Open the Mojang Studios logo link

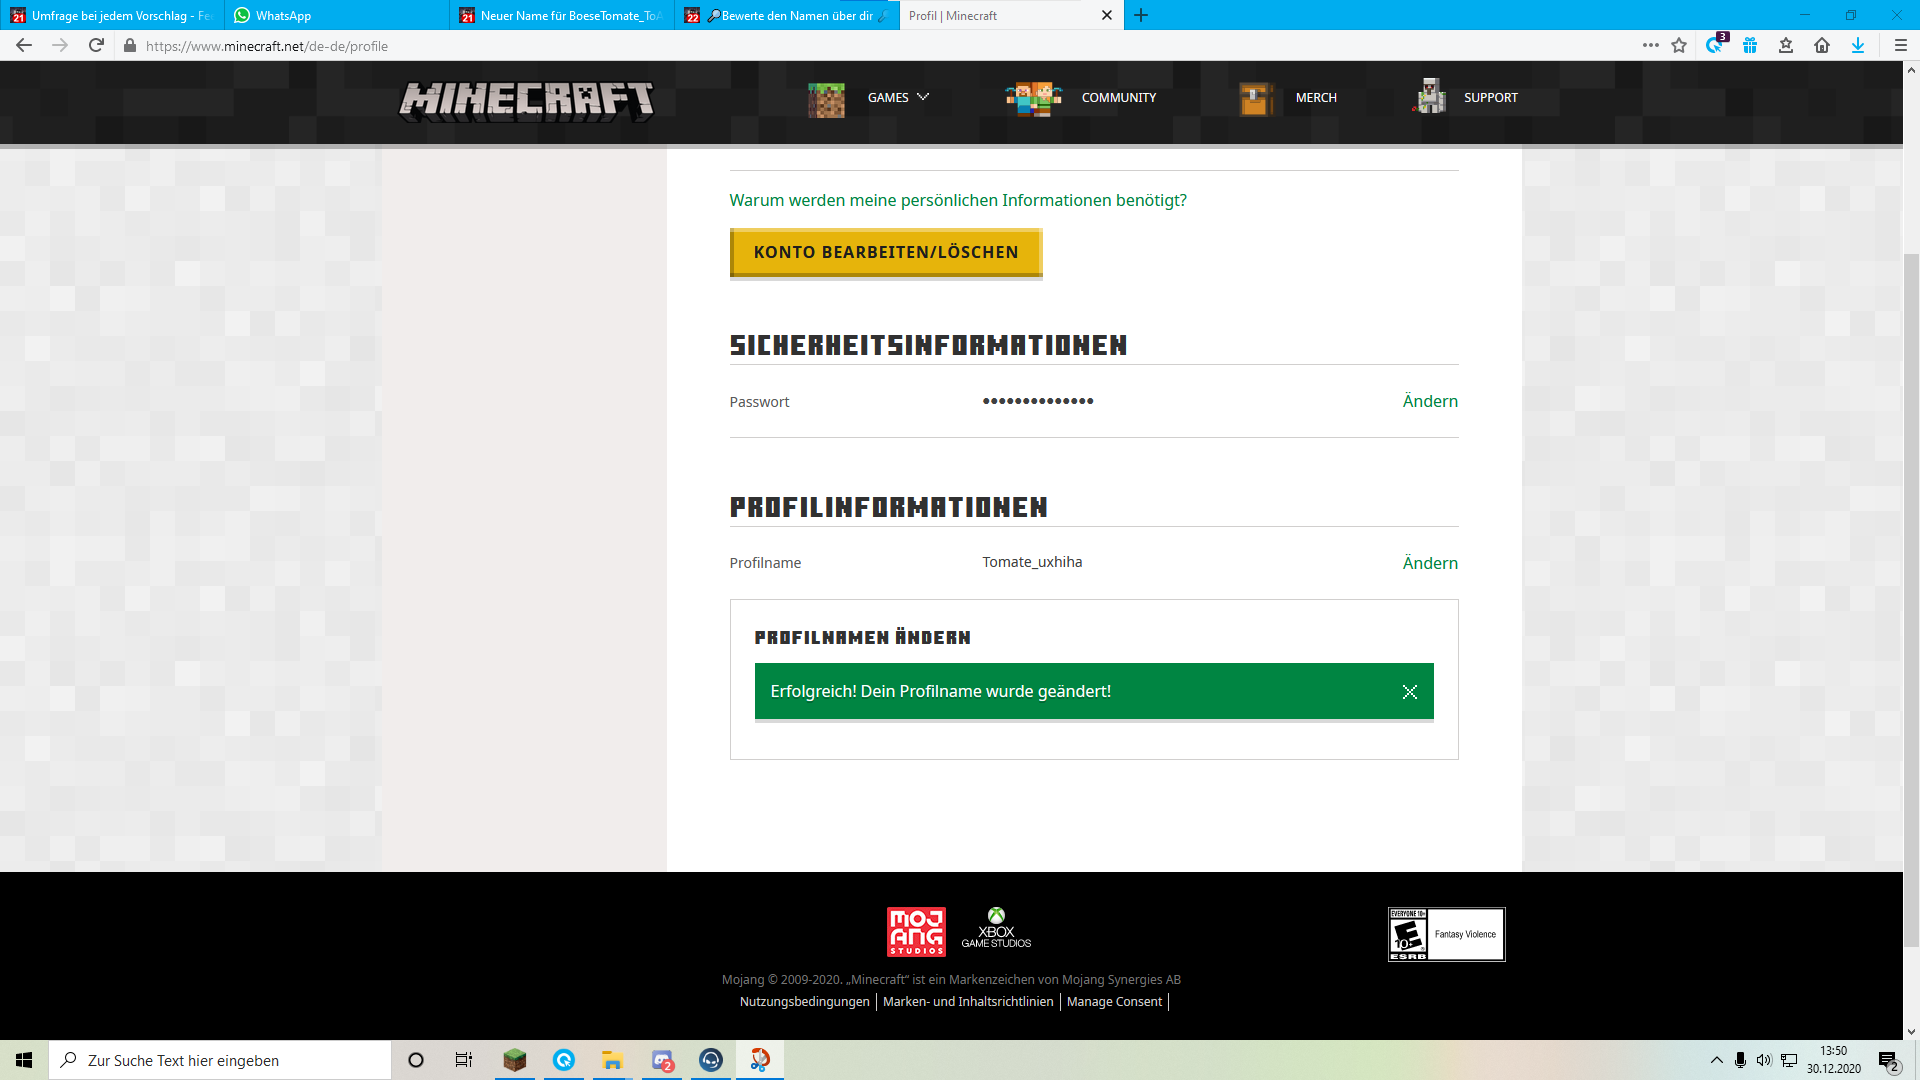[x=916, y=932]
